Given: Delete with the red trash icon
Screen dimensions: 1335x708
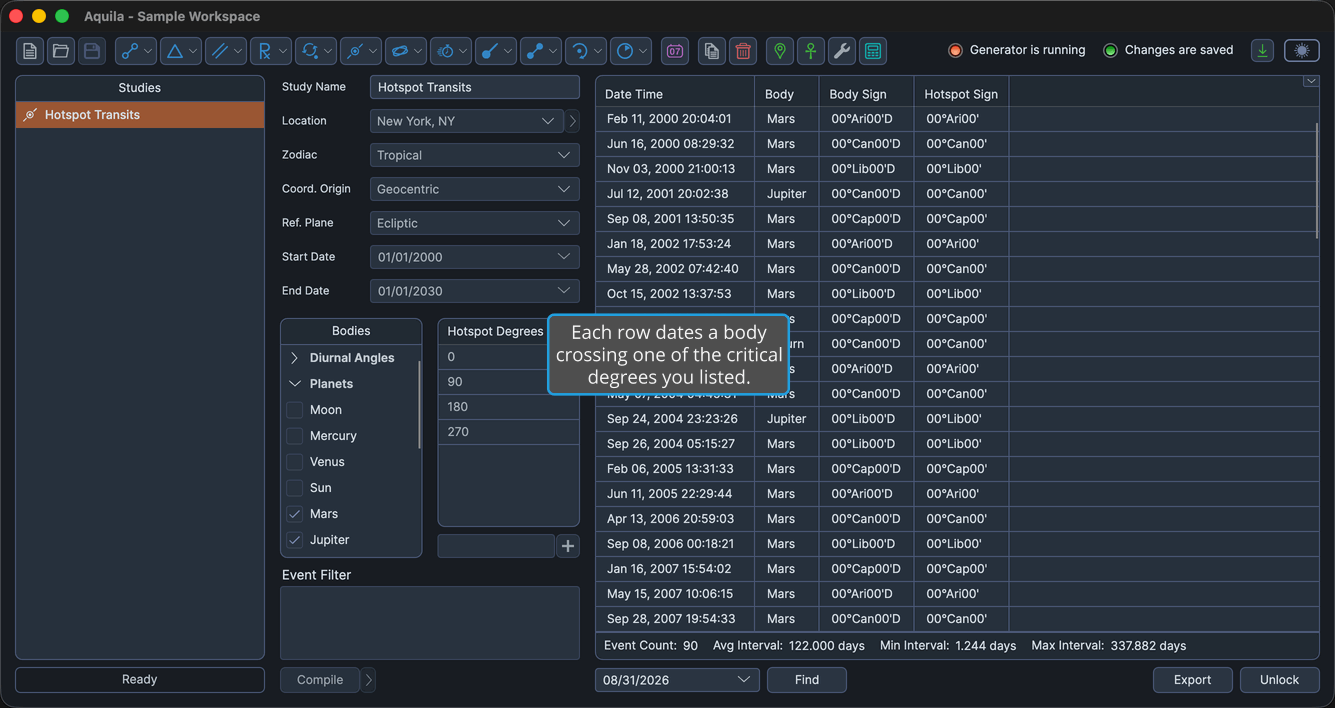Looking at the screenshot, I should [743, 51].
